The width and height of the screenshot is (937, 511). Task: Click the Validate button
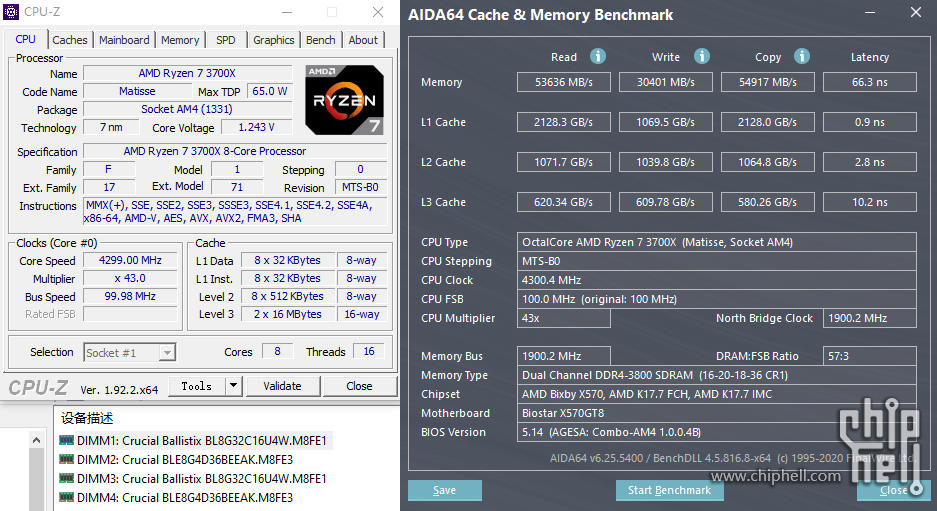[283, 386]
